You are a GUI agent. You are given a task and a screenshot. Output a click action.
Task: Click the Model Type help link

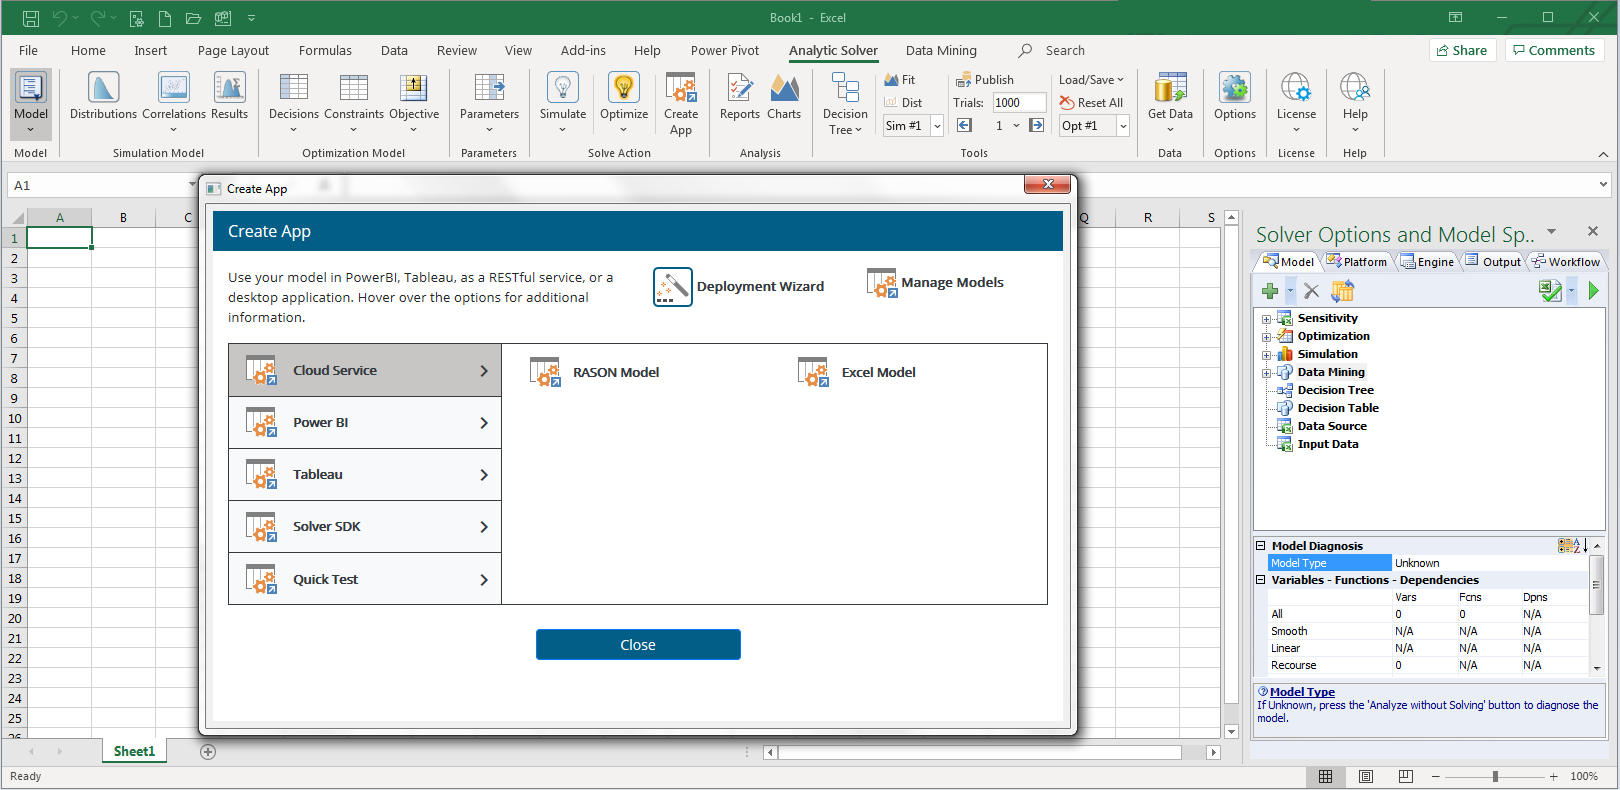tap(1301, 692)
